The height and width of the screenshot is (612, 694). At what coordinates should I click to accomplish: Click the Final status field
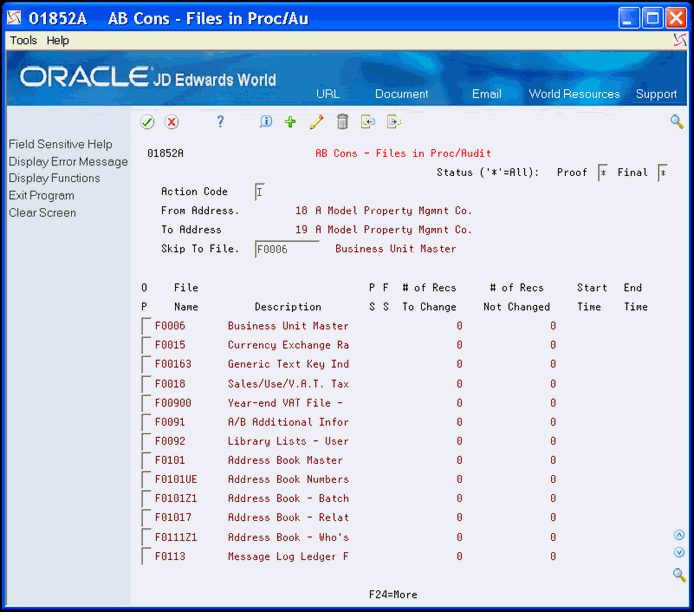[x=663, y=173]
